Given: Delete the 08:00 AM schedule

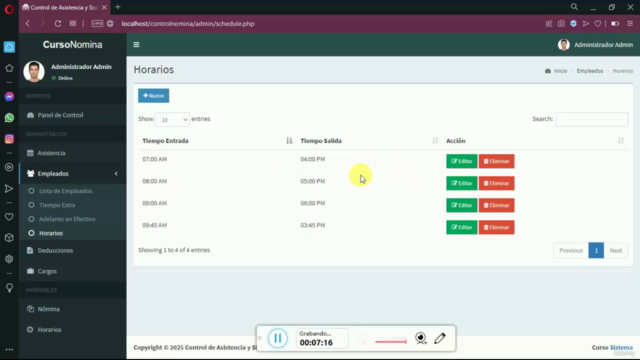Looking at the screenshot, I should (496, 183).
